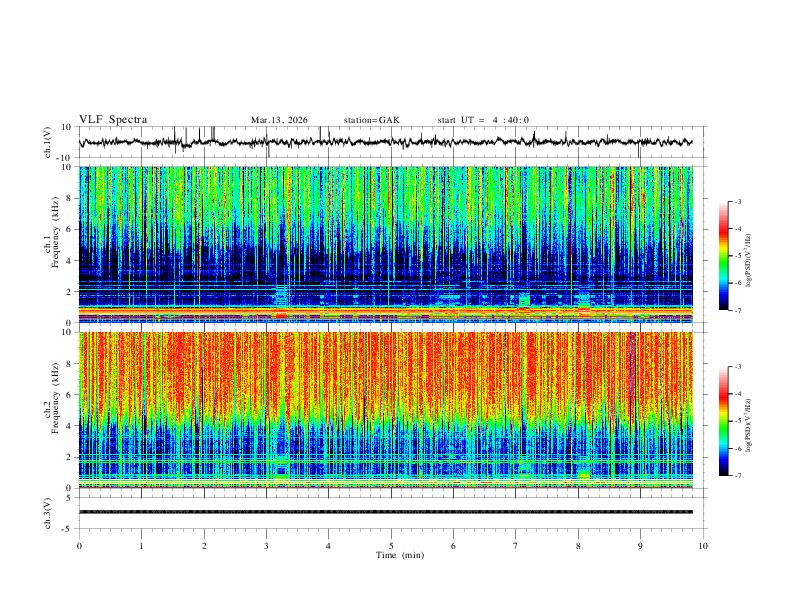
Task: Click the time axis tick label "3"
Action: (266, 546)
